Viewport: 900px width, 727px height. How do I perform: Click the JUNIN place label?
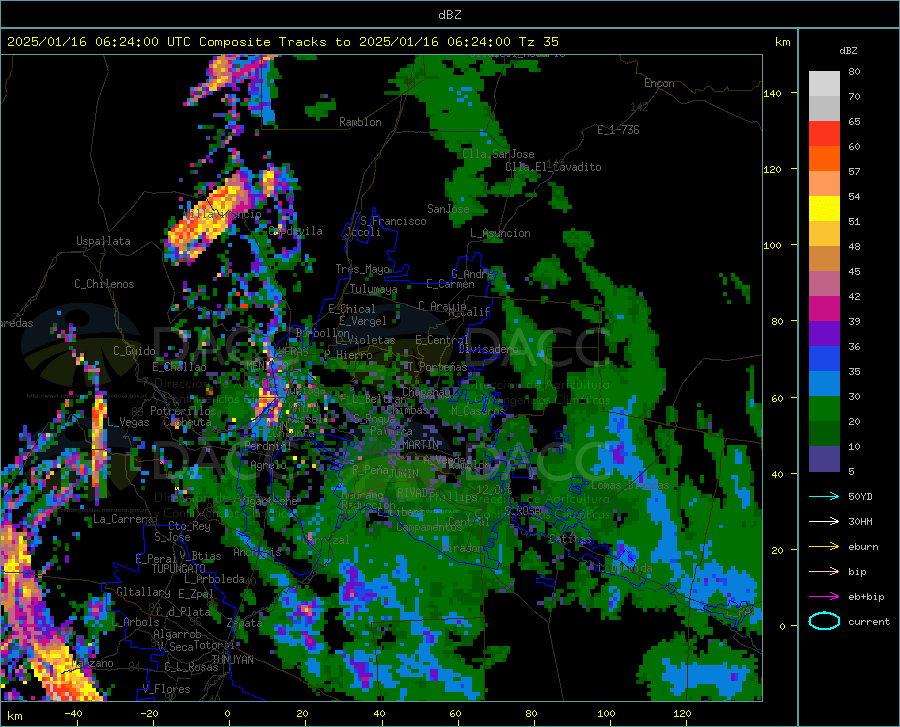[404, 474]
